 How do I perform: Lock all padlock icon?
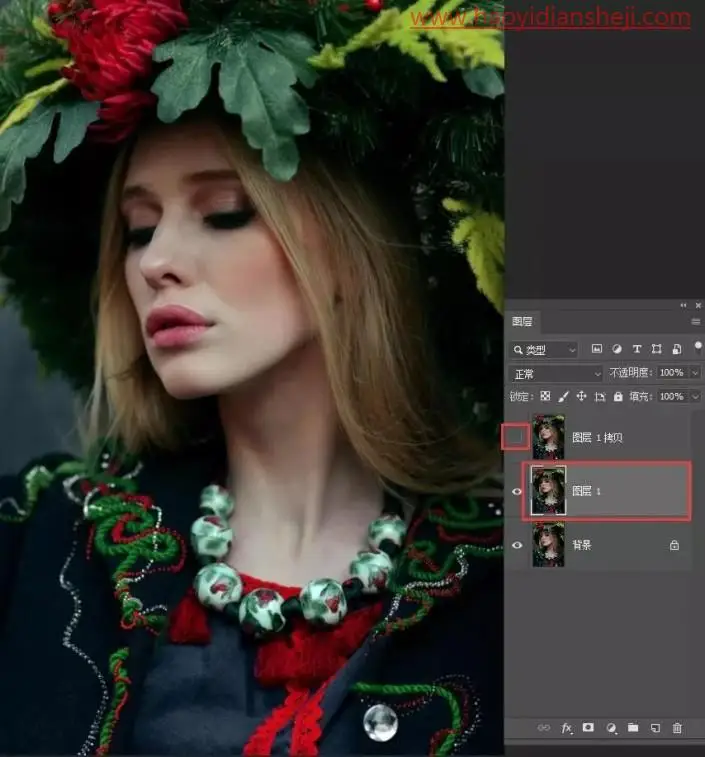(618, 396)
